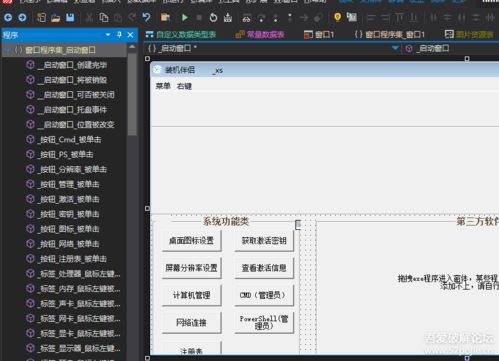Navigate back with the left arrow icon
Image resolution: width=499 pixels, height=361 pixels.
[x=8, y=17]
